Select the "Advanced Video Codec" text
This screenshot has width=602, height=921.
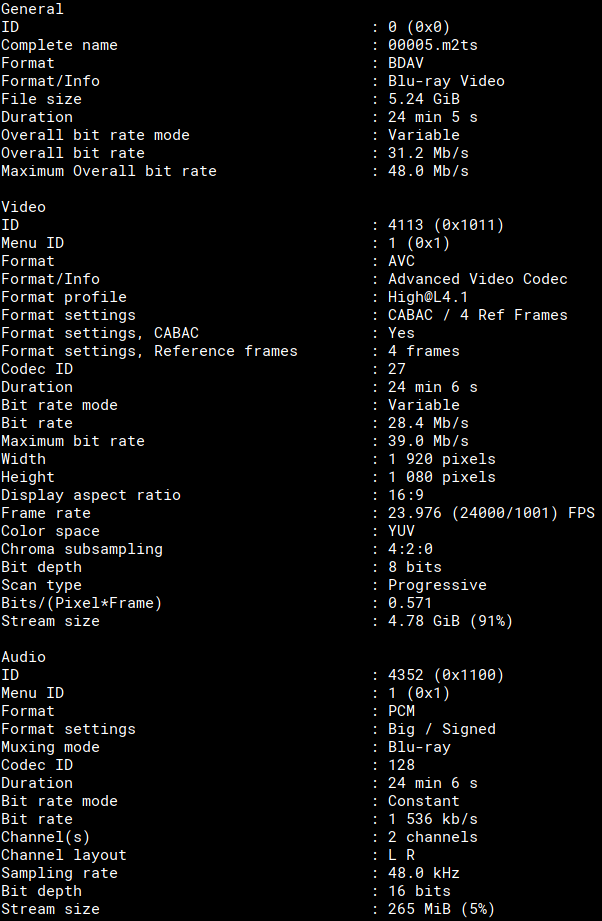click(477, 279)
